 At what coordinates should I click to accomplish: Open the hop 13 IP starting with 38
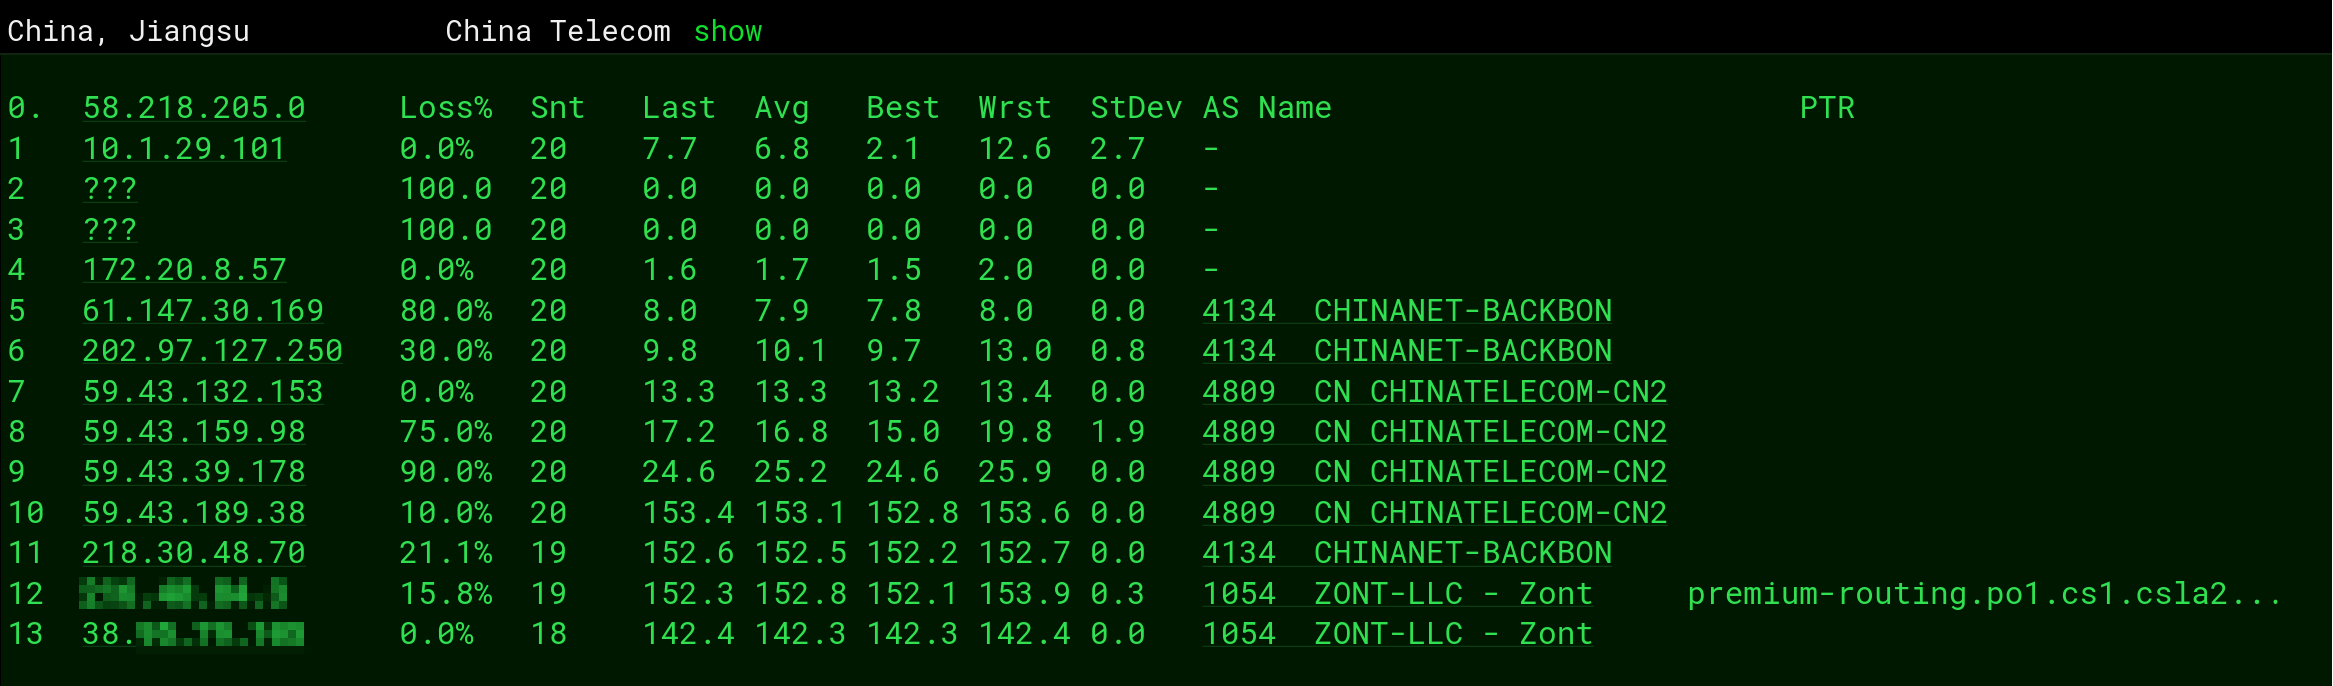point(193,634)
